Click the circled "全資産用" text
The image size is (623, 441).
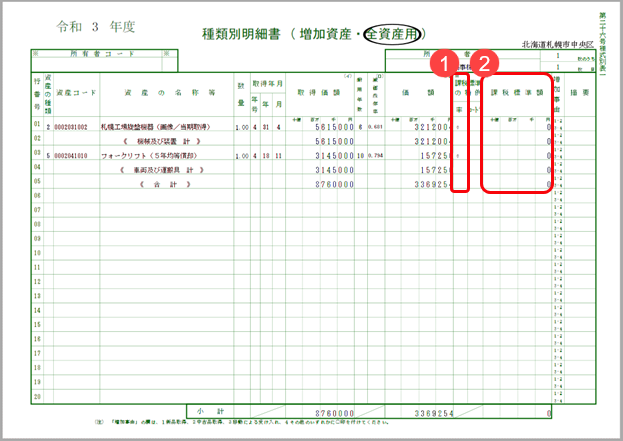click(x=392, y=34)
